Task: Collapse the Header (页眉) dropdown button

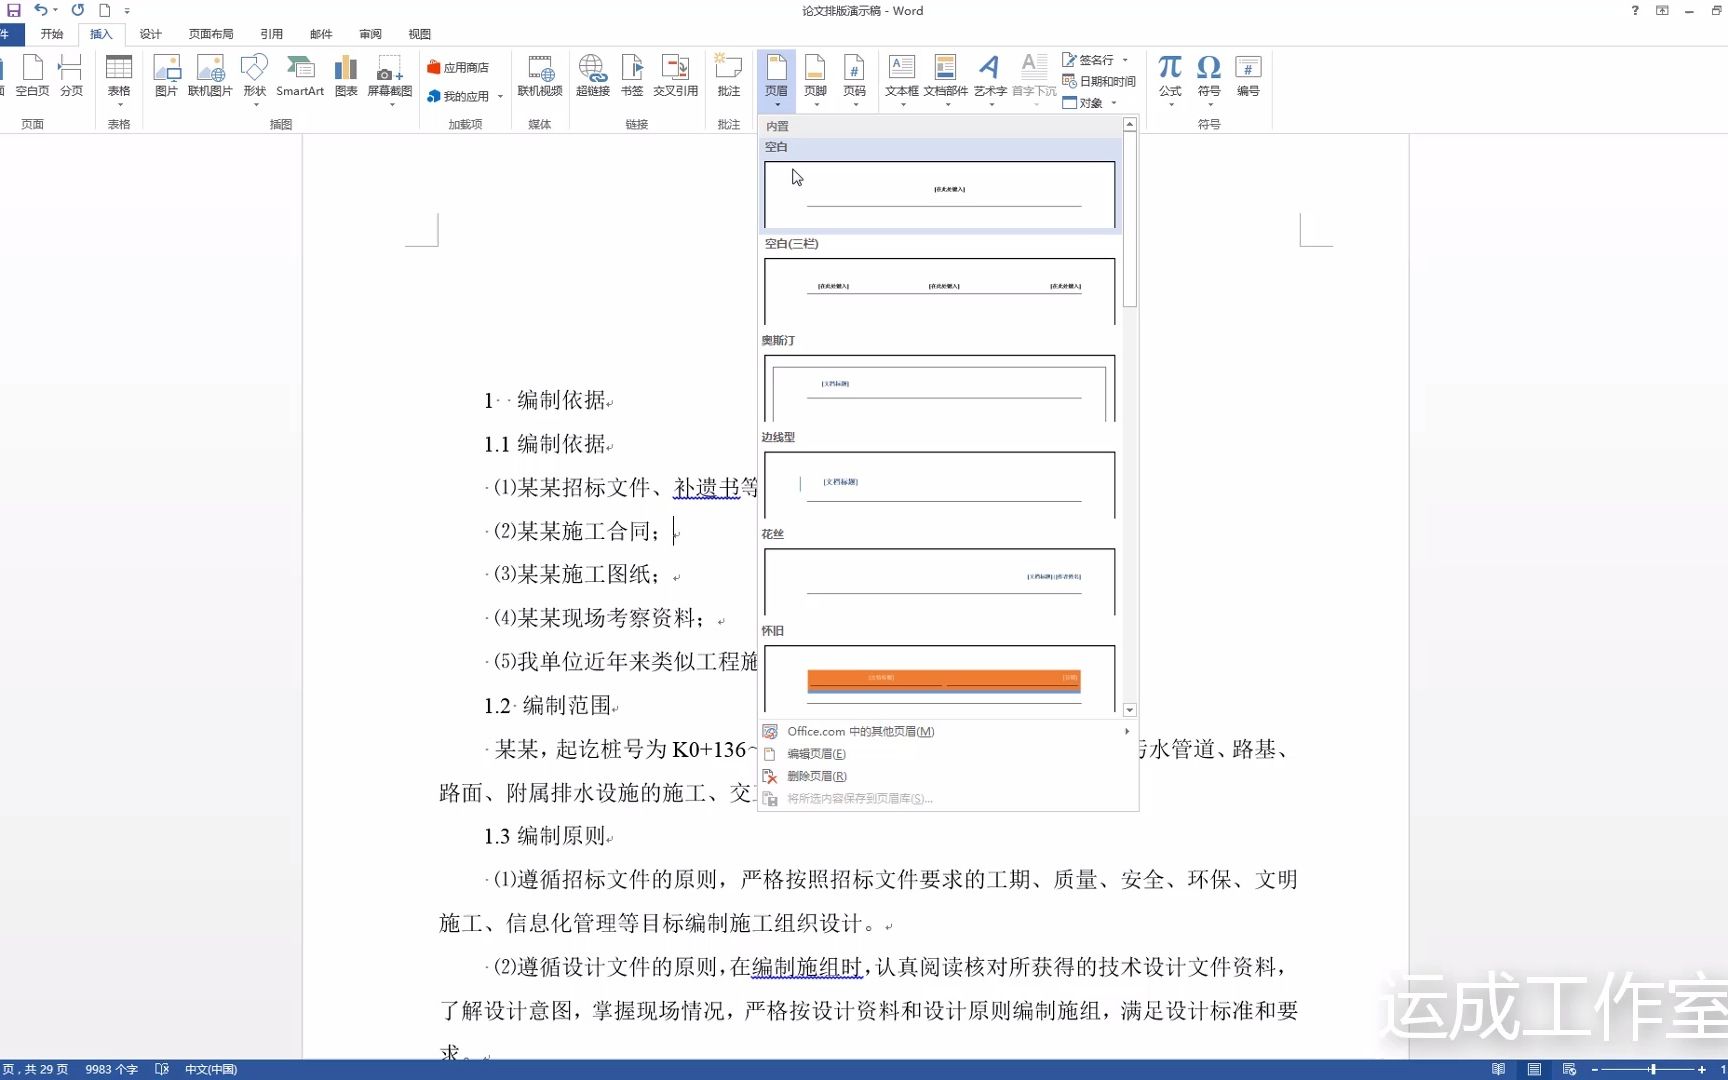Action: (x=777, y=80)
